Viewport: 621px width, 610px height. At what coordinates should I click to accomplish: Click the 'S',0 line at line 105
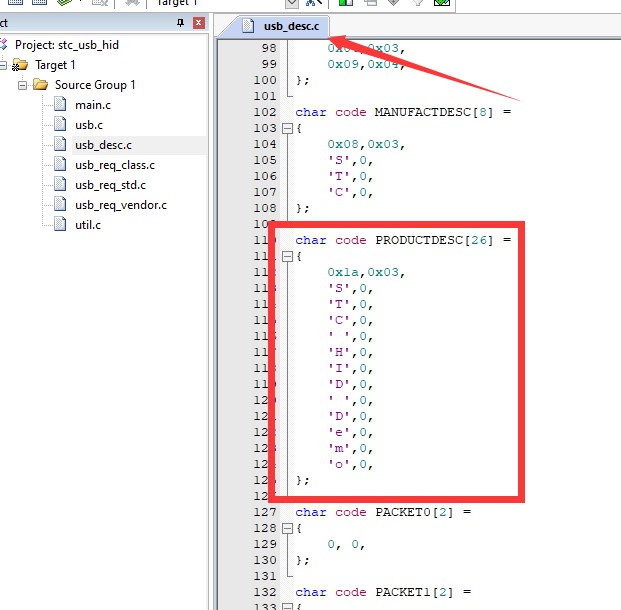pyautogui.click(x=350, y=160)
